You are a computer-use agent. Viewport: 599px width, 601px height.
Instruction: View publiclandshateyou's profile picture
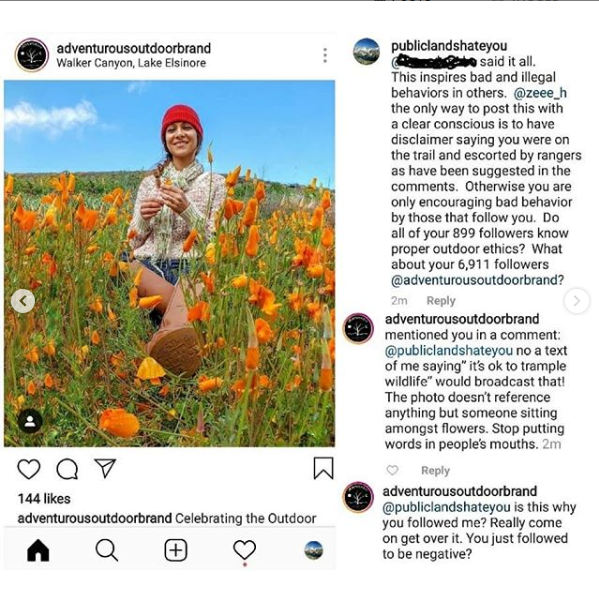click(x=366, y=51)
